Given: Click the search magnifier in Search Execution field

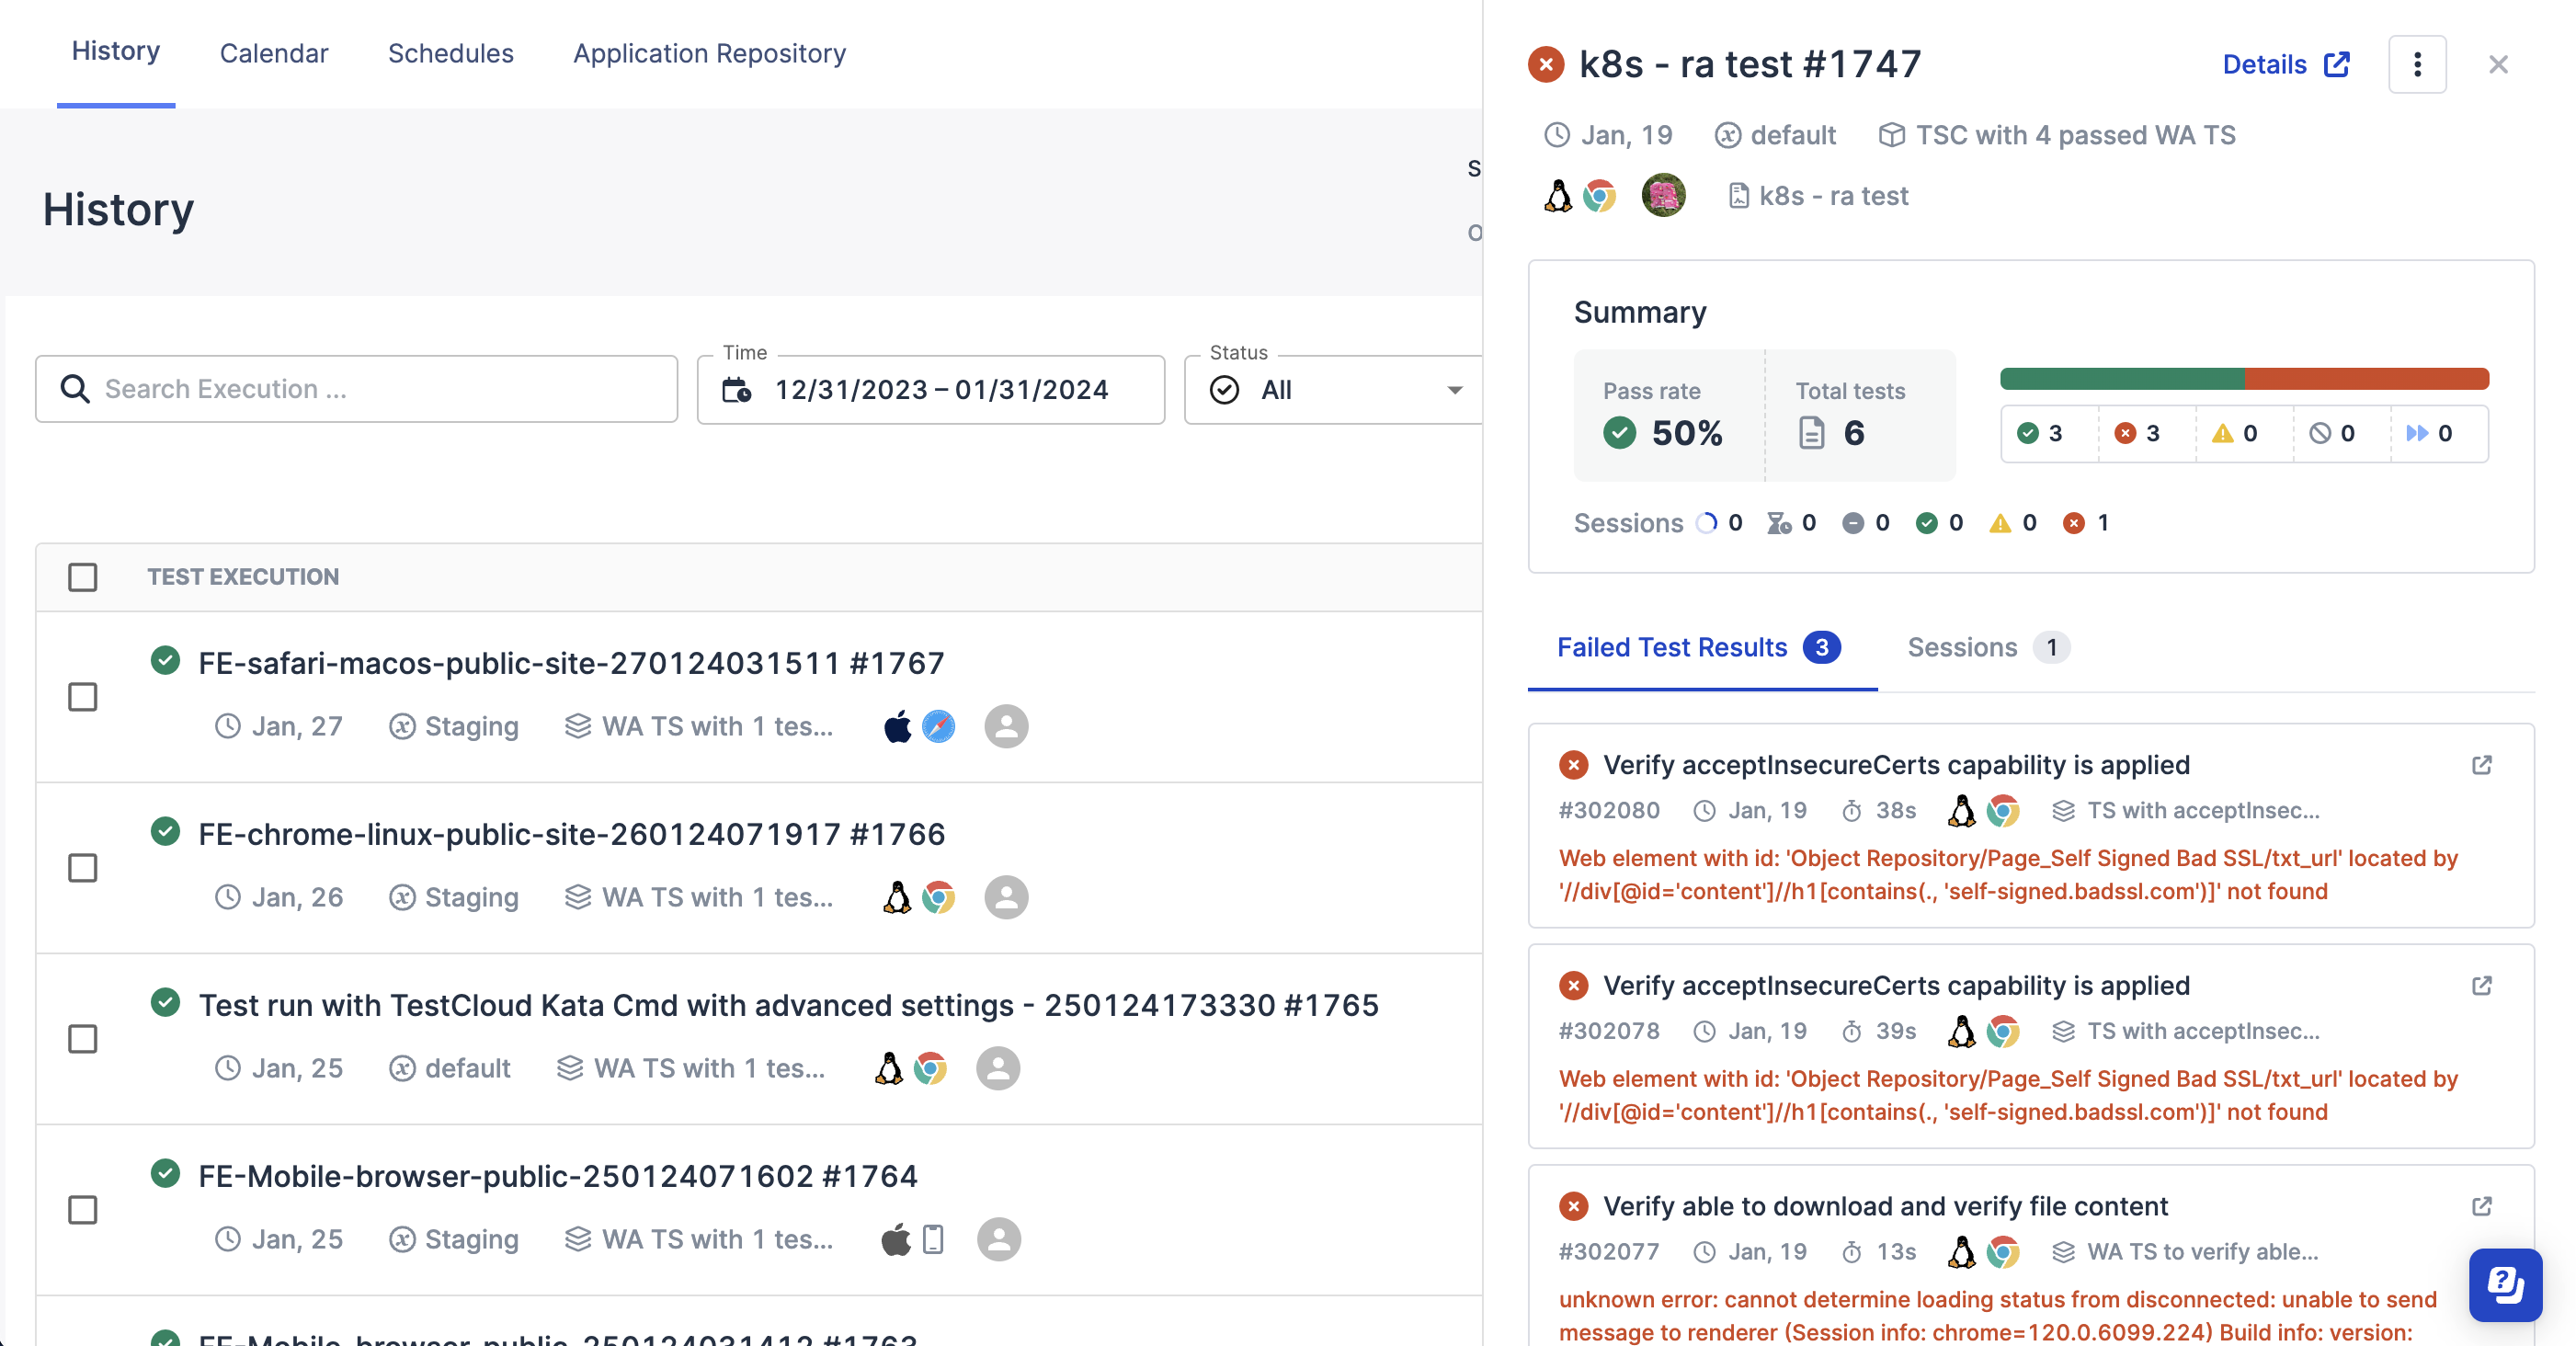Looking at the screenshot, I should click(x=75, y=389).
